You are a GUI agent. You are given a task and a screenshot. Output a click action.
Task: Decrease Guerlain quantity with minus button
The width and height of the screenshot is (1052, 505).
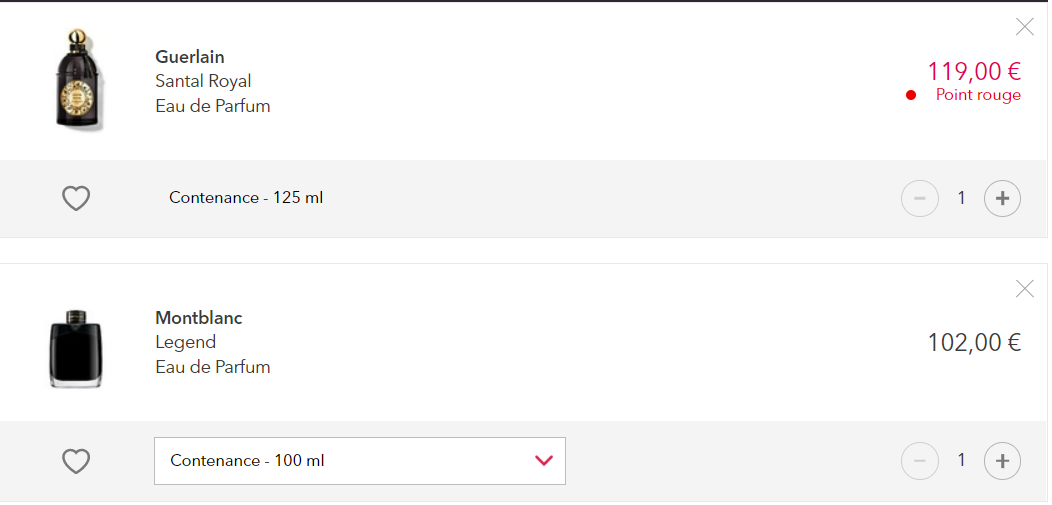point(919,199)
